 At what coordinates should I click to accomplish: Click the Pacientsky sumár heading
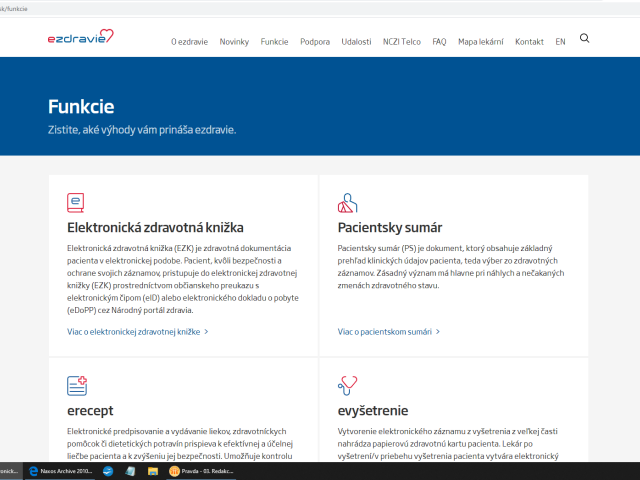[x=390, y=227]
